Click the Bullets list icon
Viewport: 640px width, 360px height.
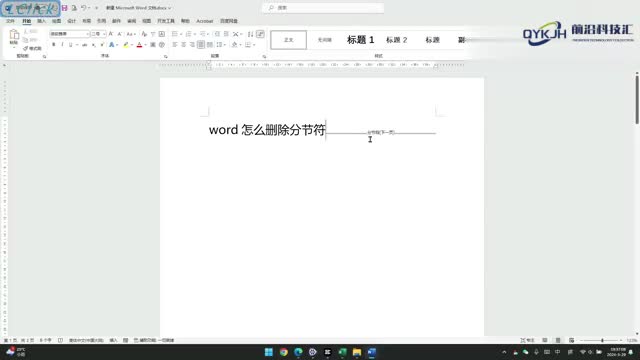coord(175,34)
